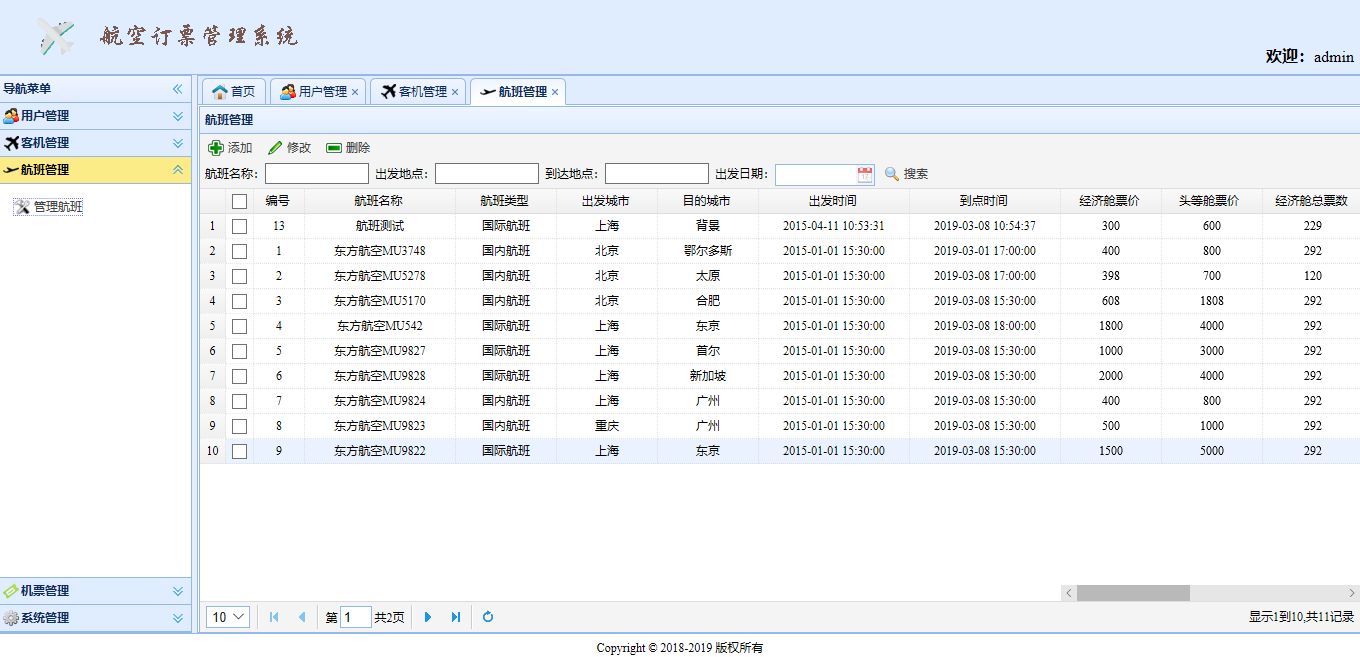Collapse the 航班管理 accordion panel
The image size is (1360, 657).
(x=178, y=170)
